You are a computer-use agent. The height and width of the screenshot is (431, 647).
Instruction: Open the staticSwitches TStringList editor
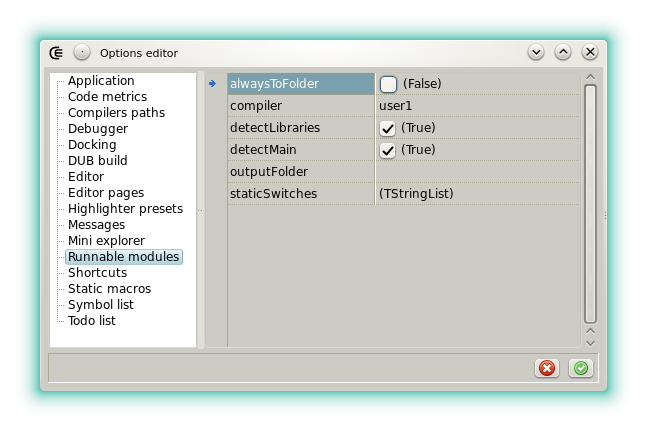pos(476,193)
